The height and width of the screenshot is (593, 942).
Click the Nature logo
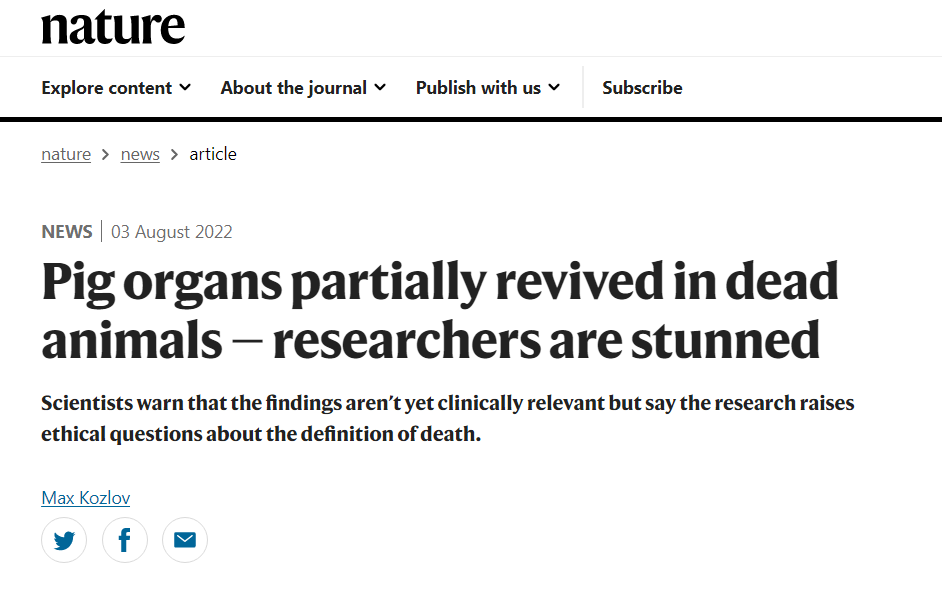[x=113, y=28]
